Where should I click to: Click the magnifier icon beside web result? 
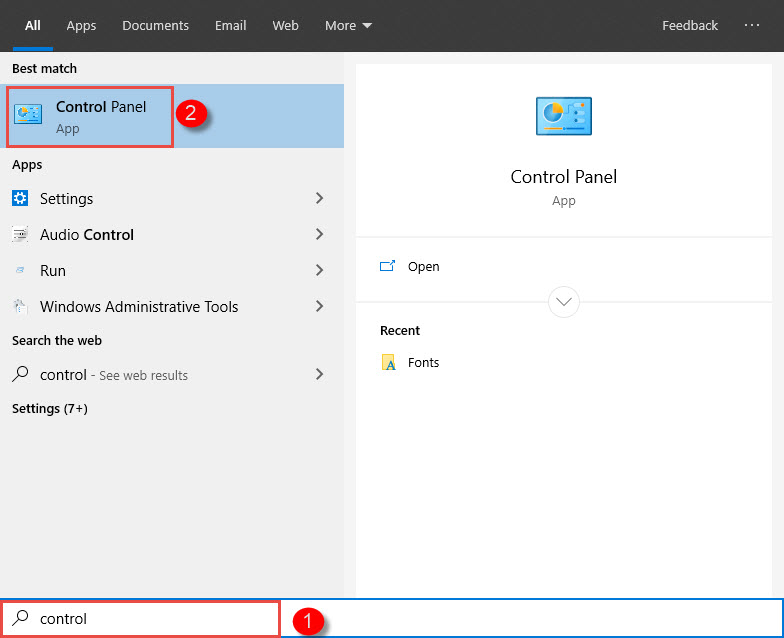20,375
